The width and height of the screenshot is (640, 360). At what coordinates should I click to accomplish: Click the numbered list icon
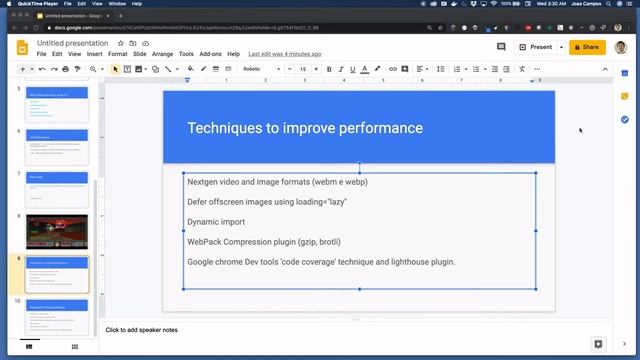(x=457, y=69)
